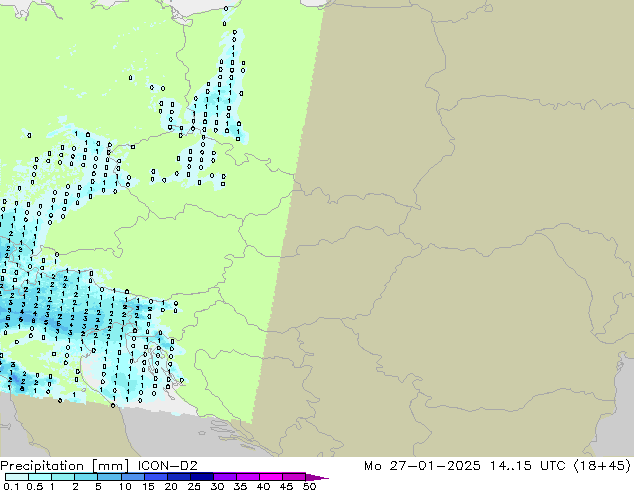The height and width of the screenshot is (490, 634).
Task: Click the 25–30 mm dark blue swatch
Action: pos(202,477)
